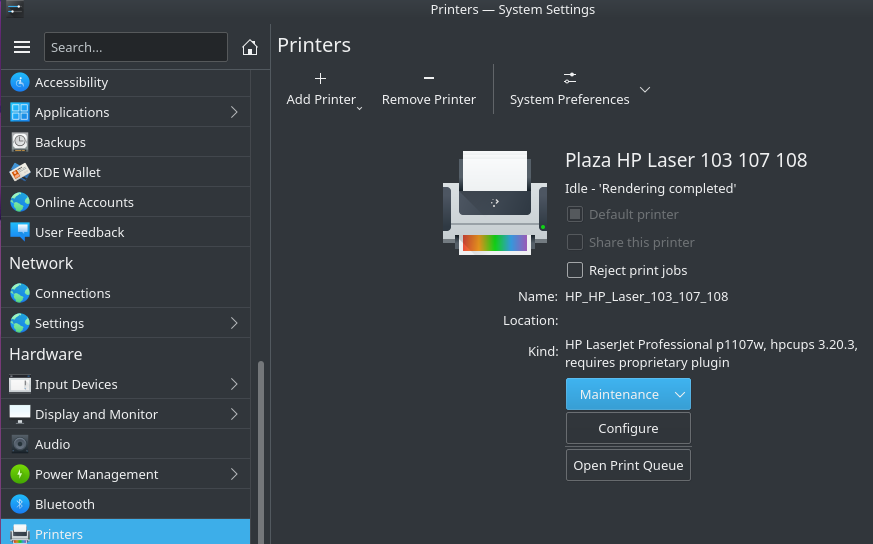Open the KDE Wallet sidebar icon
873x544 pixels.
point(20,172)
